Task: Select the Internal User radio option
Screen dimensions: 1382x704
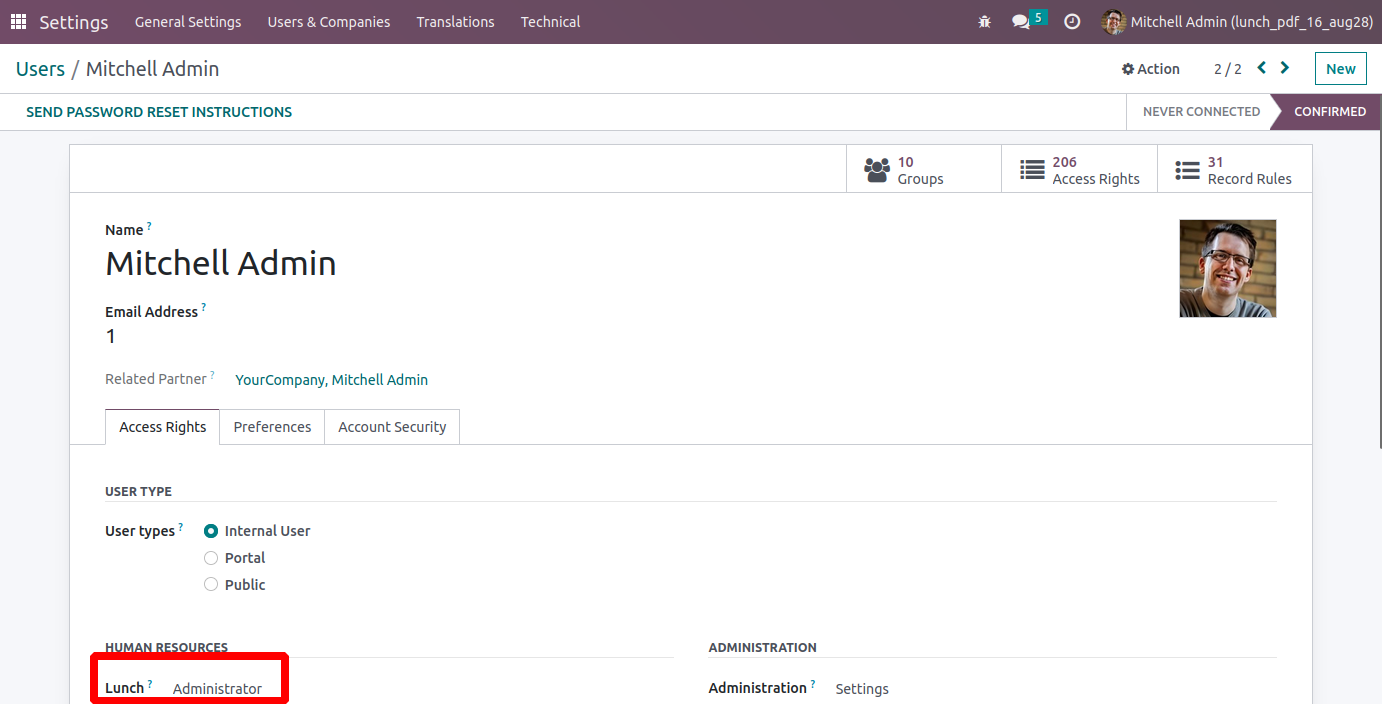Action: coord(211,531)
